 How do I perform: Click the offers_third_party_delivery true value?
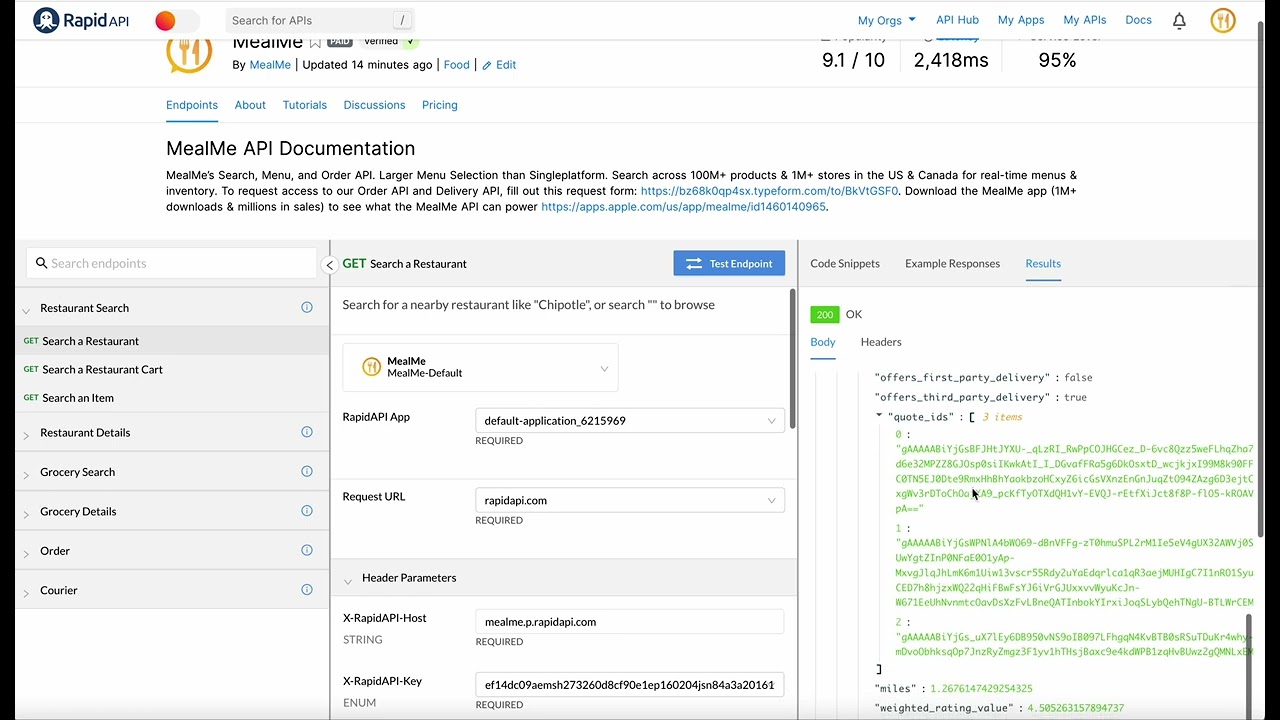1075,397
